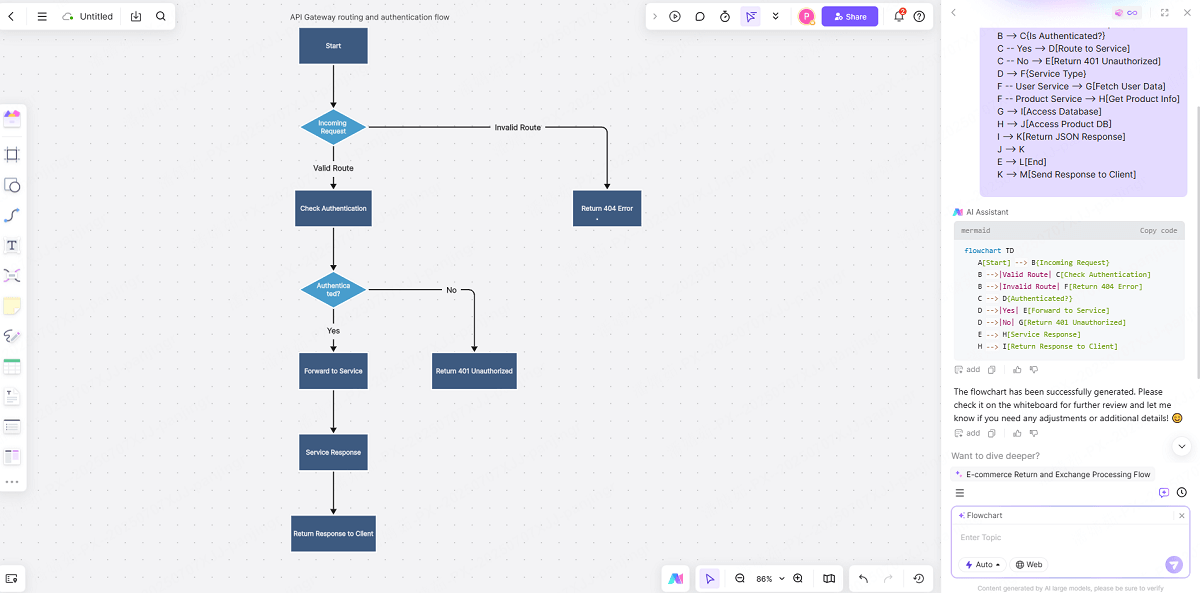Click add below the mermaid code block
Viewport: 1200px width, 593px height.
click(x=967, y=370)
